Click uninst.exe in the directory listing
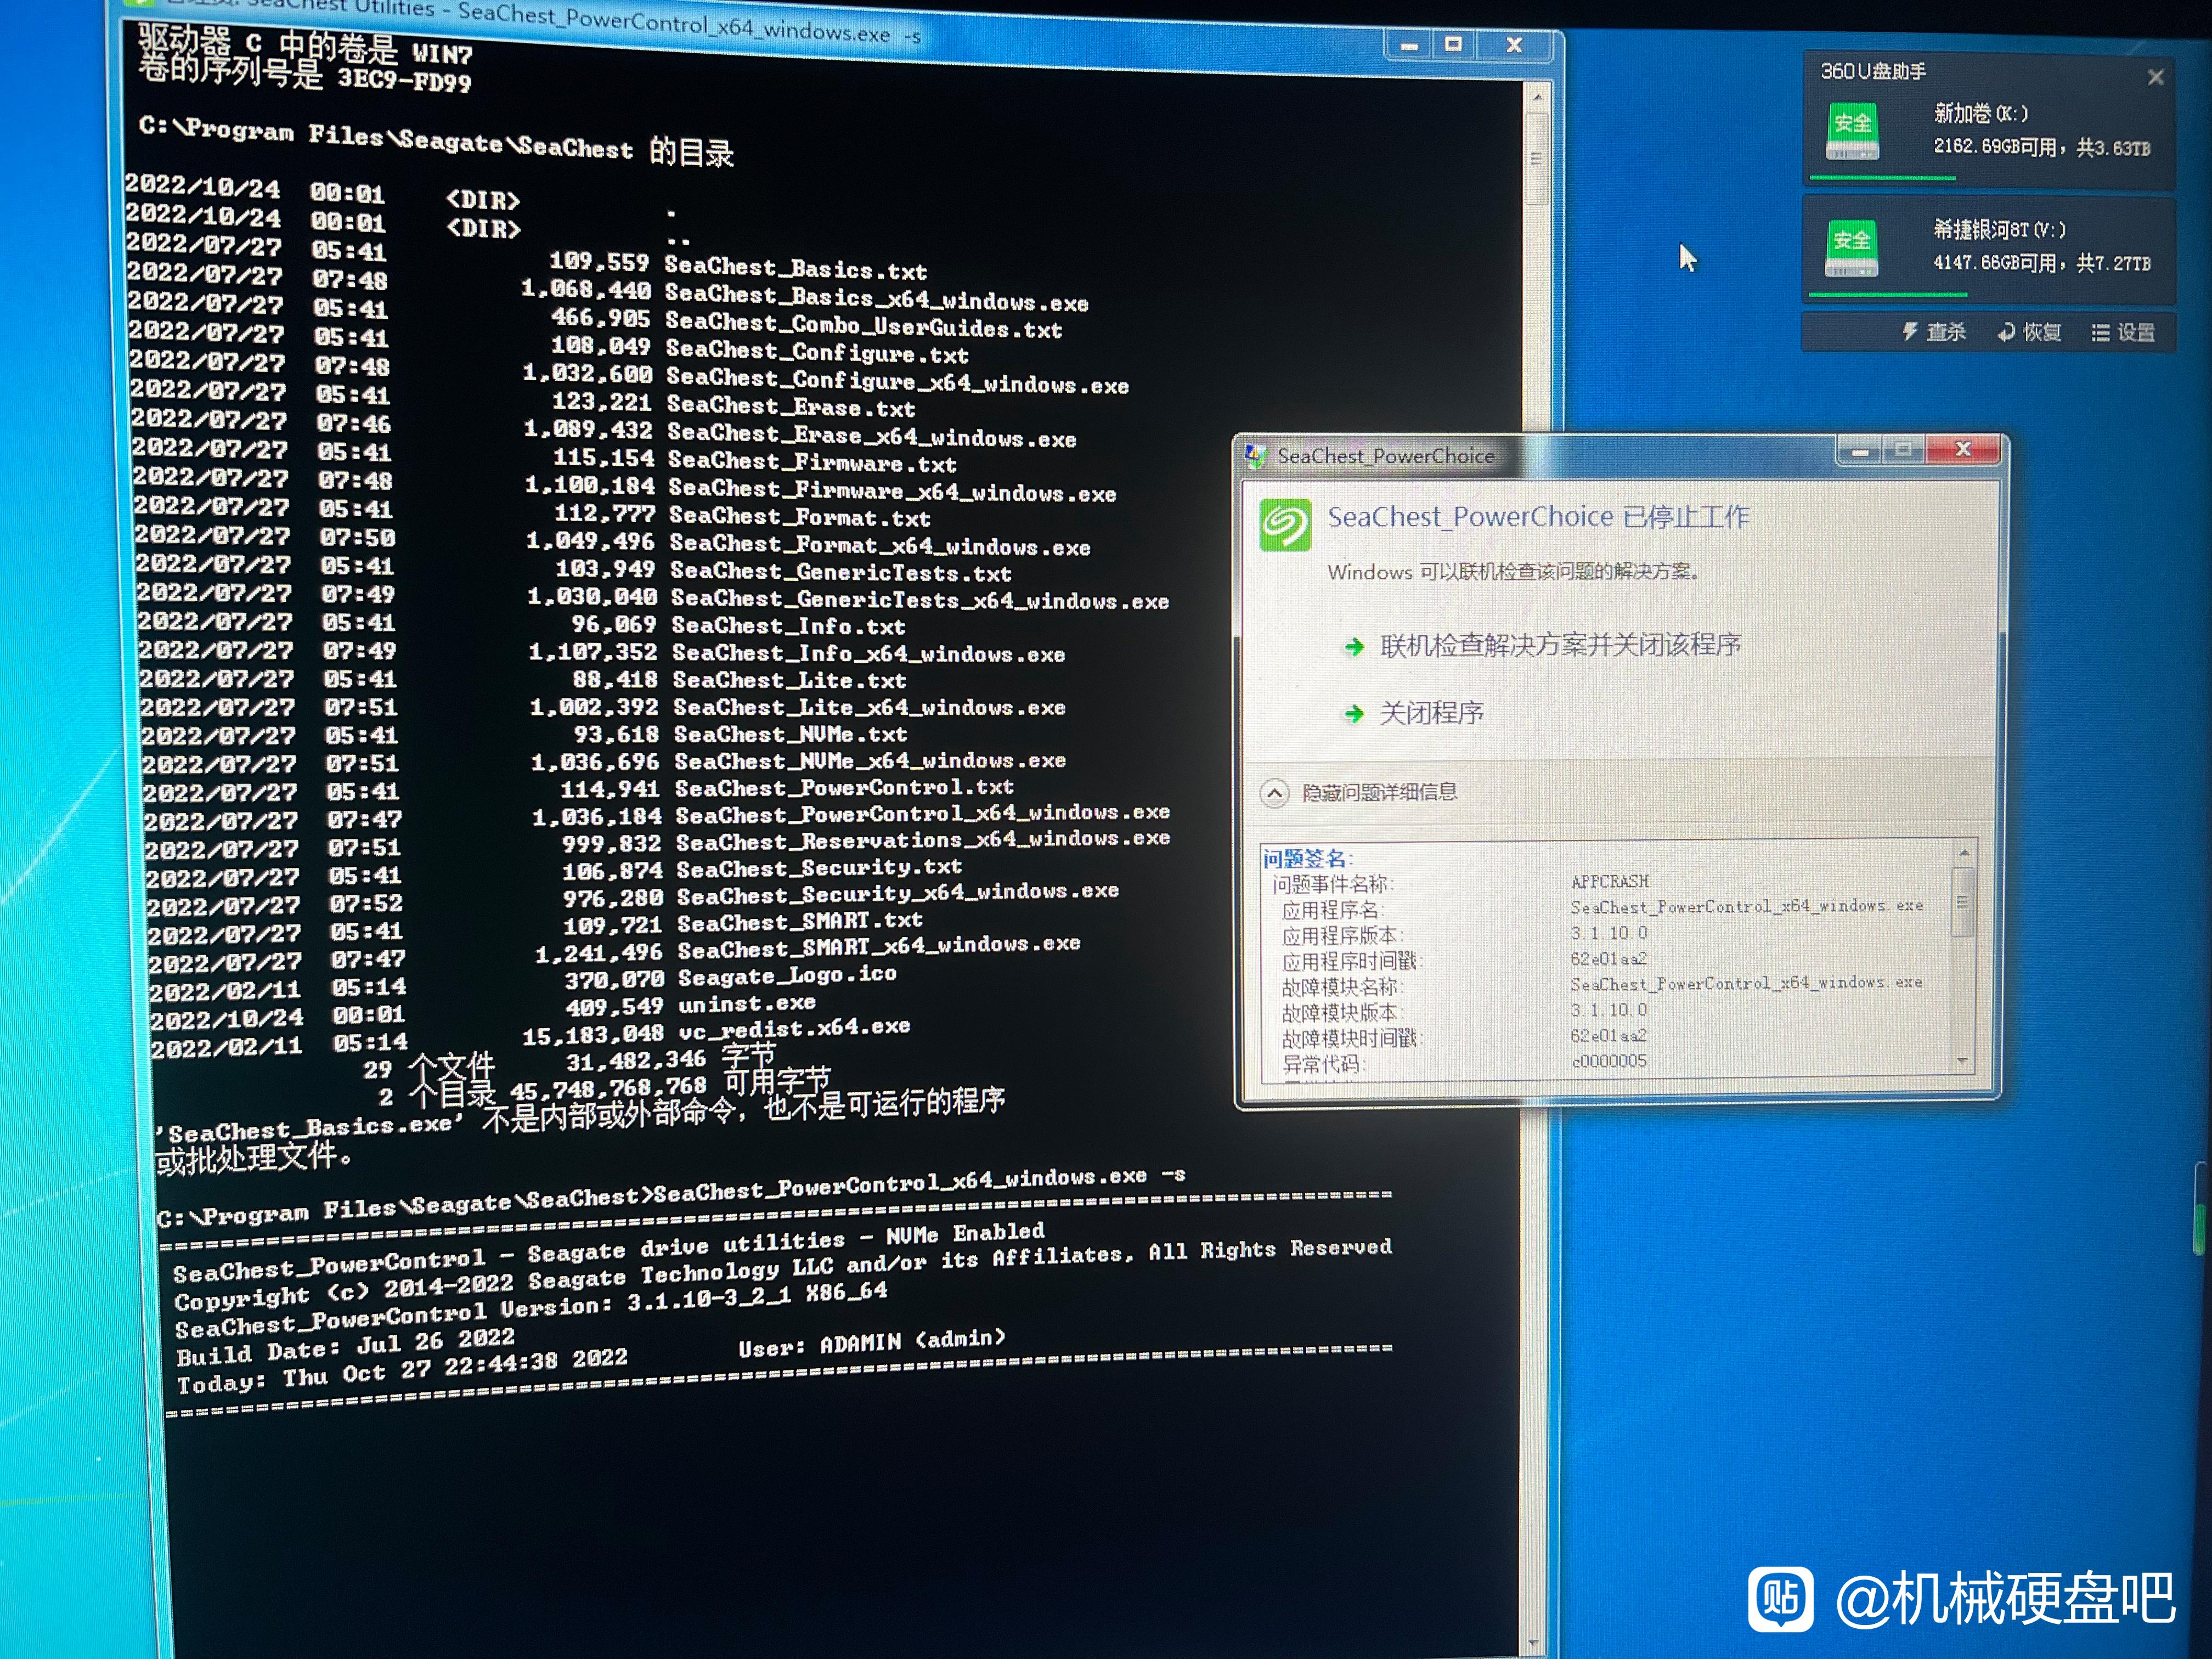The height and width of the screenshot is (1659, 2212). coord(747,1002)
